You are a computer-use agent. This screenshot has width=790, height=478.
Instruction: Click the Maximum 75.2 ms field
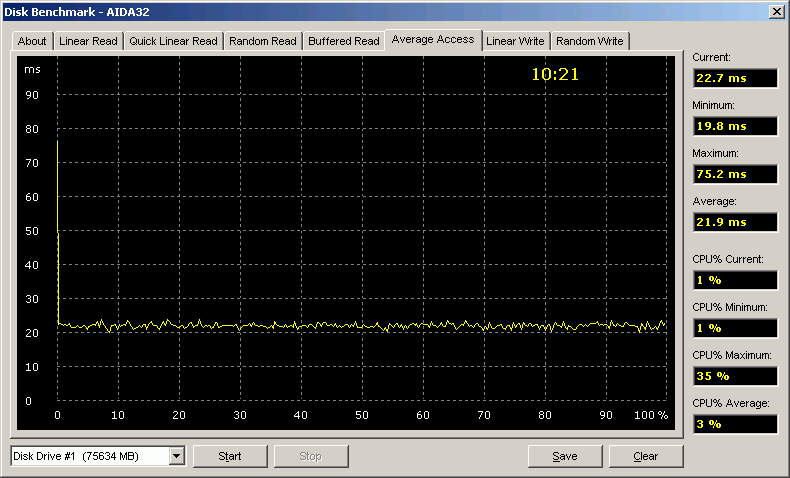(x=734, y=174)
